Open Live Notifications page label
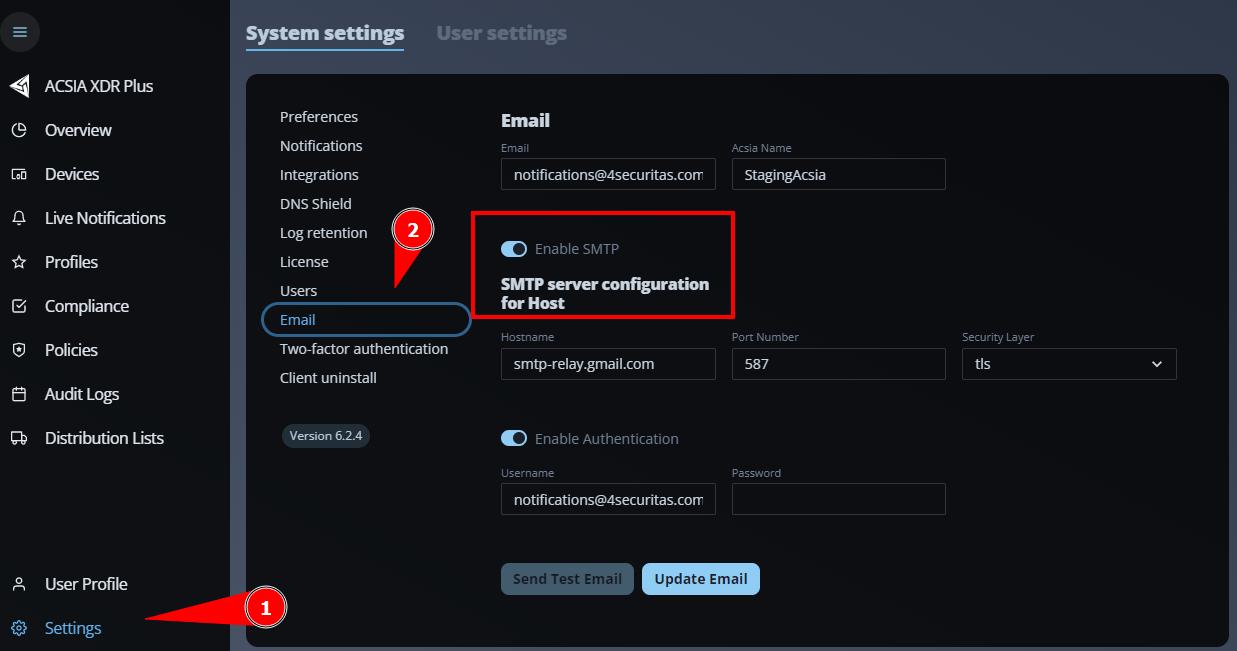The width and height of the screenshot is (1237, 651). (105, 218)
